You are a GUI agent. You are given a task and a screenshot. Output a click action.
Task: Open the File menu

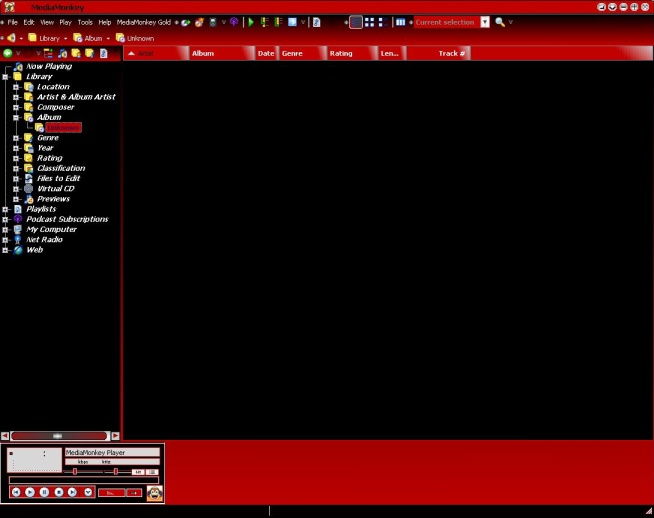[x=13, y=23]
